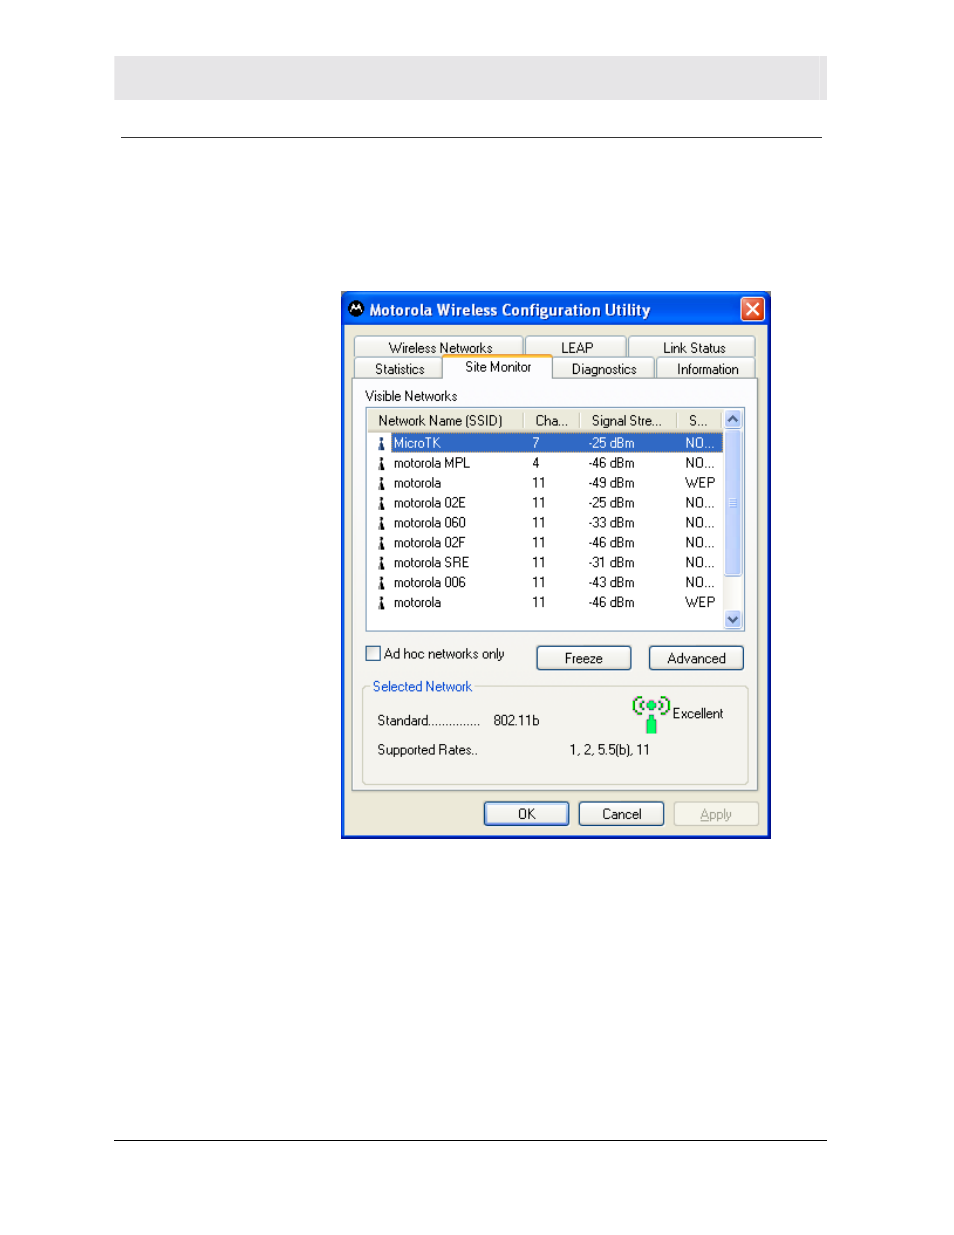
Task: Click supported rates 1, 2, 5.5(b), 11
Action: click(x=609, y=750)
